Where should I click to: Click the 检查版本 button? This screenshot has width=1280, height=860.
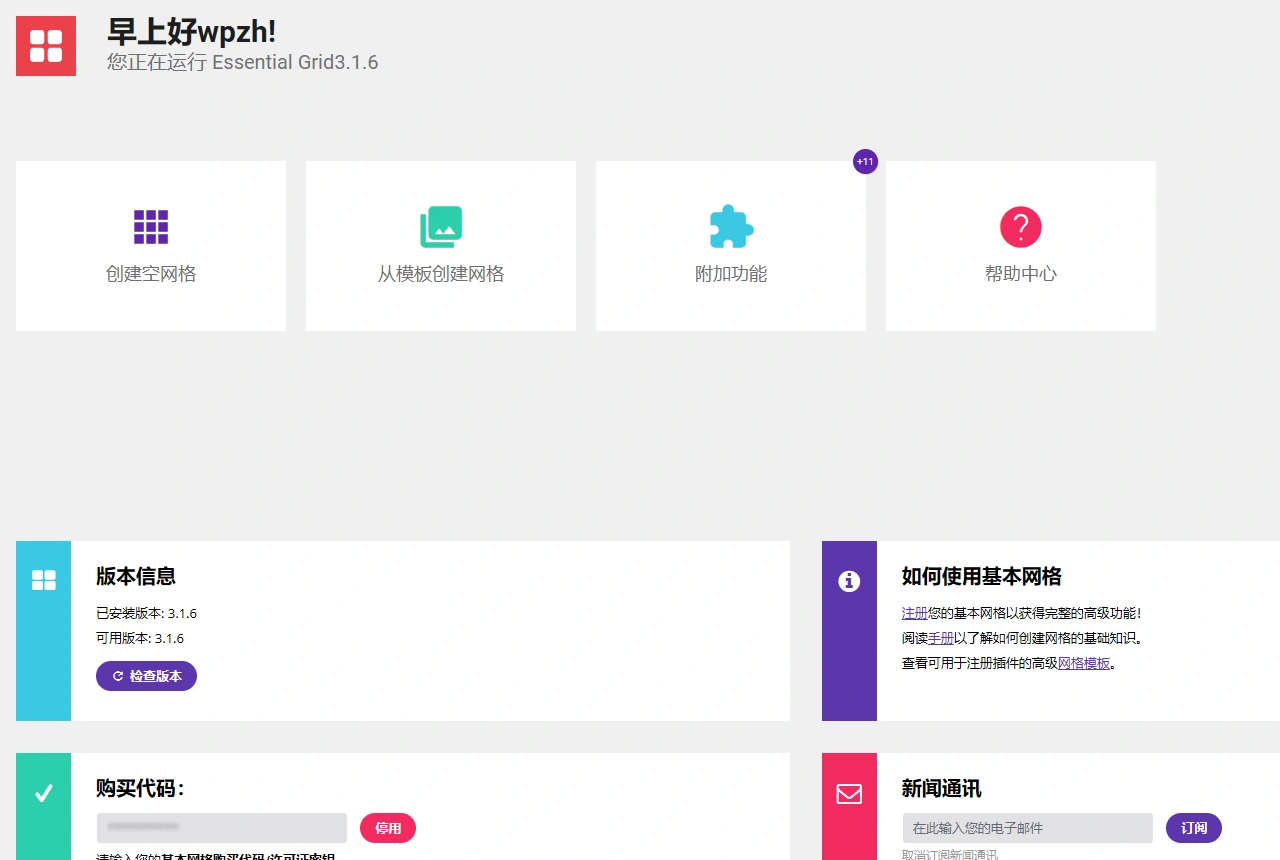pos(146,676)
